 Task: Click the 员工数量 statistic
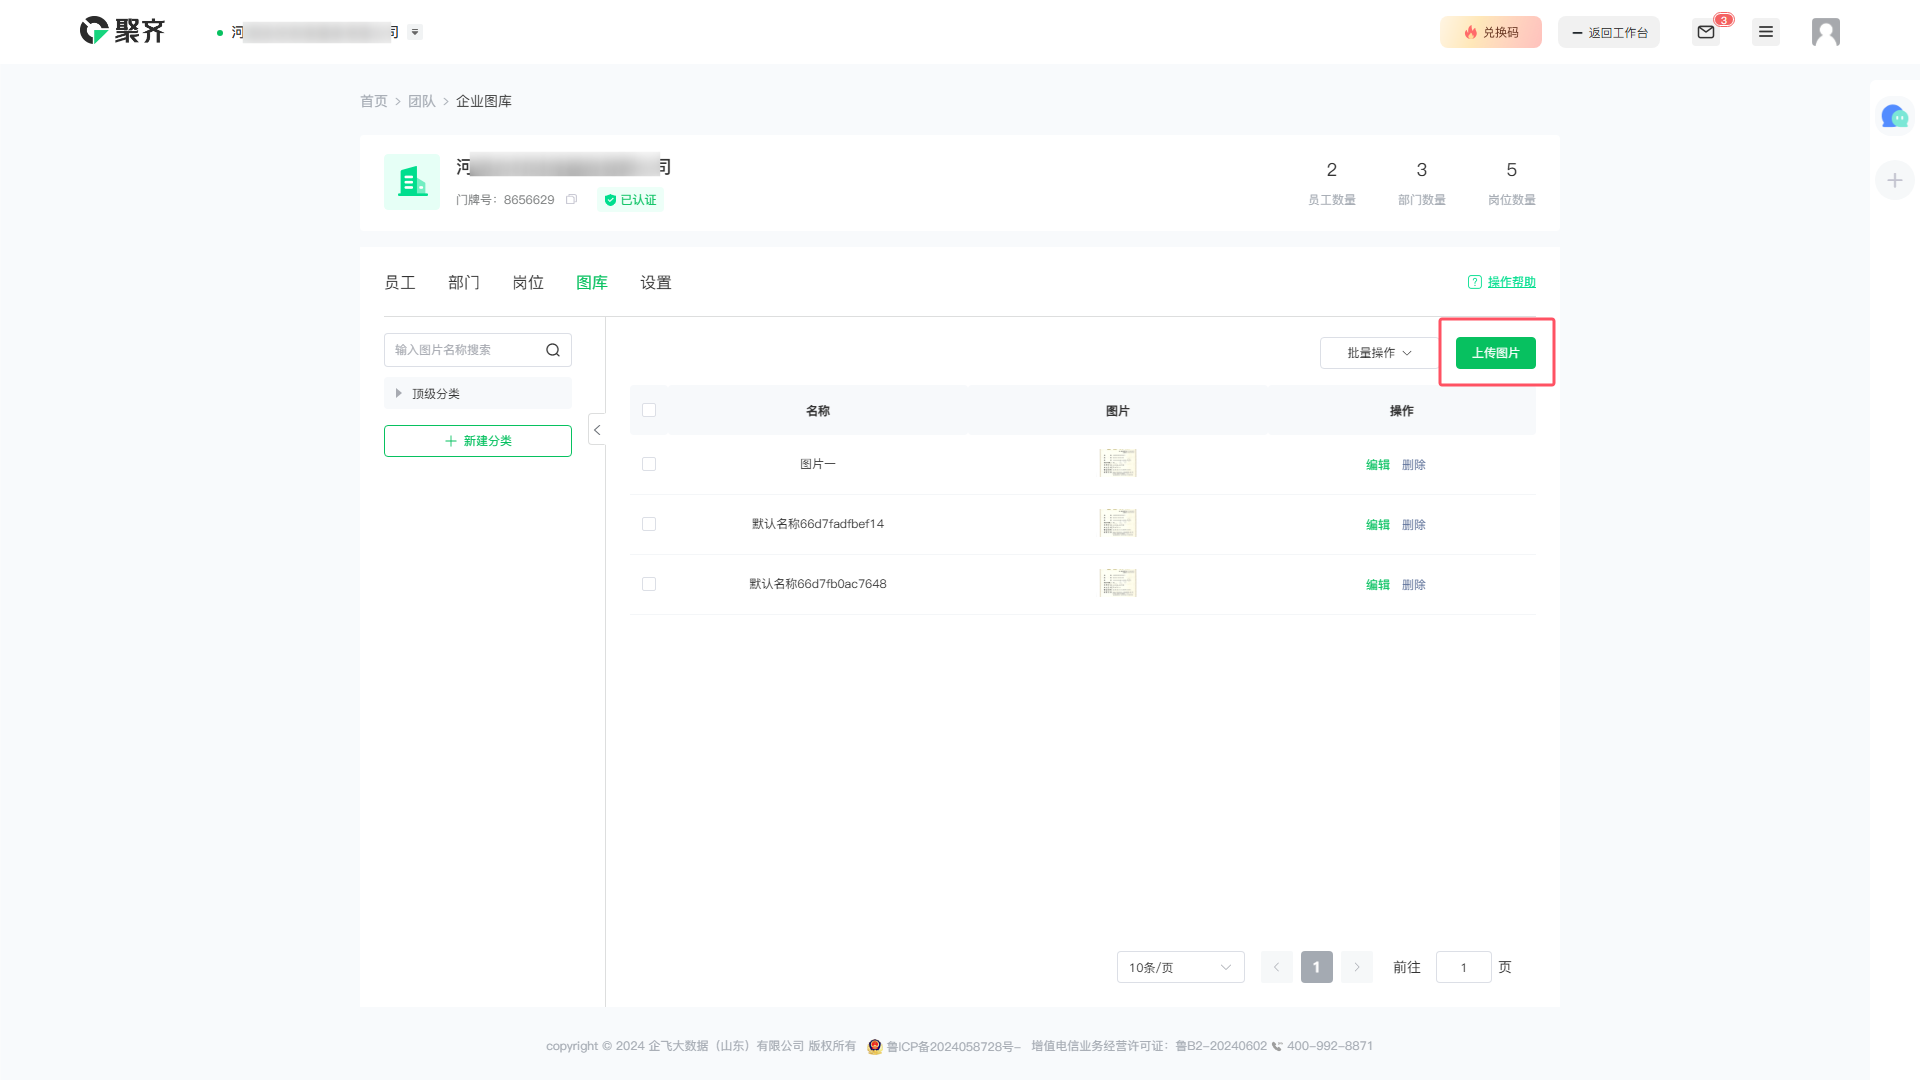[x=1332, y=183]
